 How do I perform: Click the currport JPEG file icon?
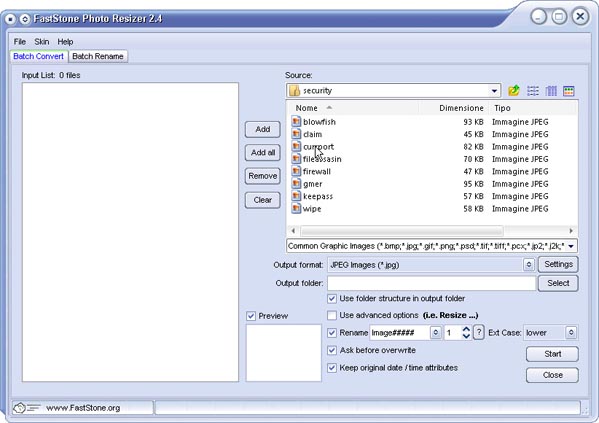coord(296,146)
